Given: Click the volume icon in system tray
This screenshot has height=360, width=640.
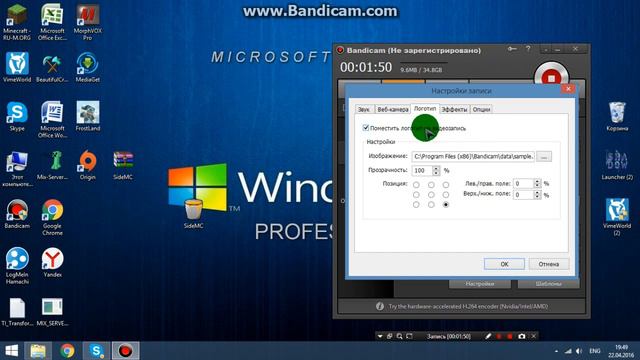Looking at the screenshot, I should point(579,351).
